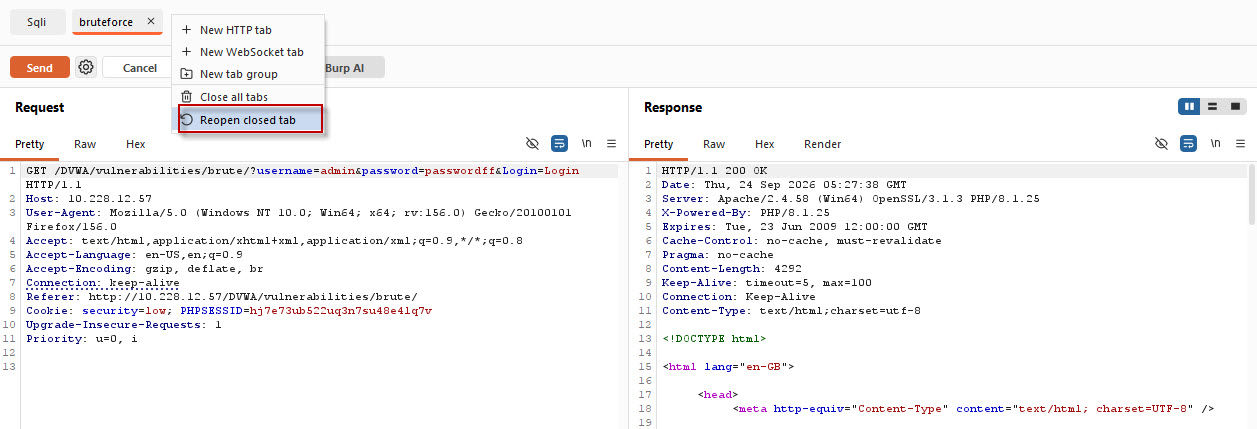
Task: Click the '<html lang="en-GB">' response line
Action: tap(728, 367)
